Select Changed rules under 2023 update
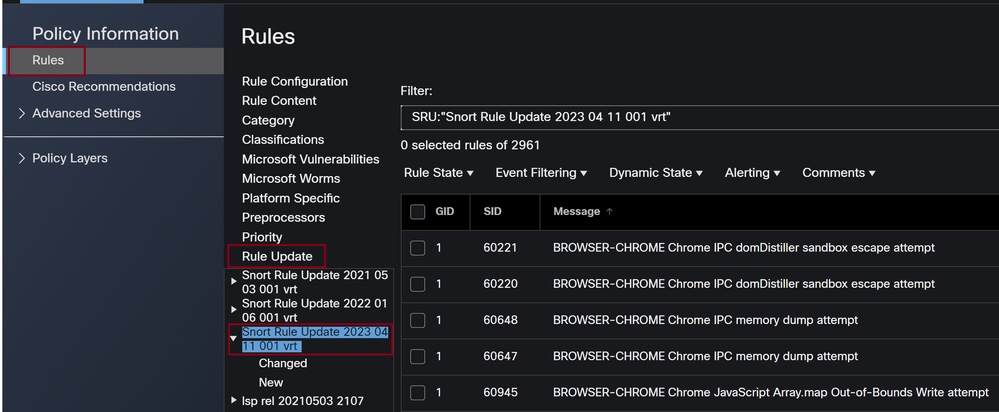Screen dimensions: 999x412 point(282,364)
